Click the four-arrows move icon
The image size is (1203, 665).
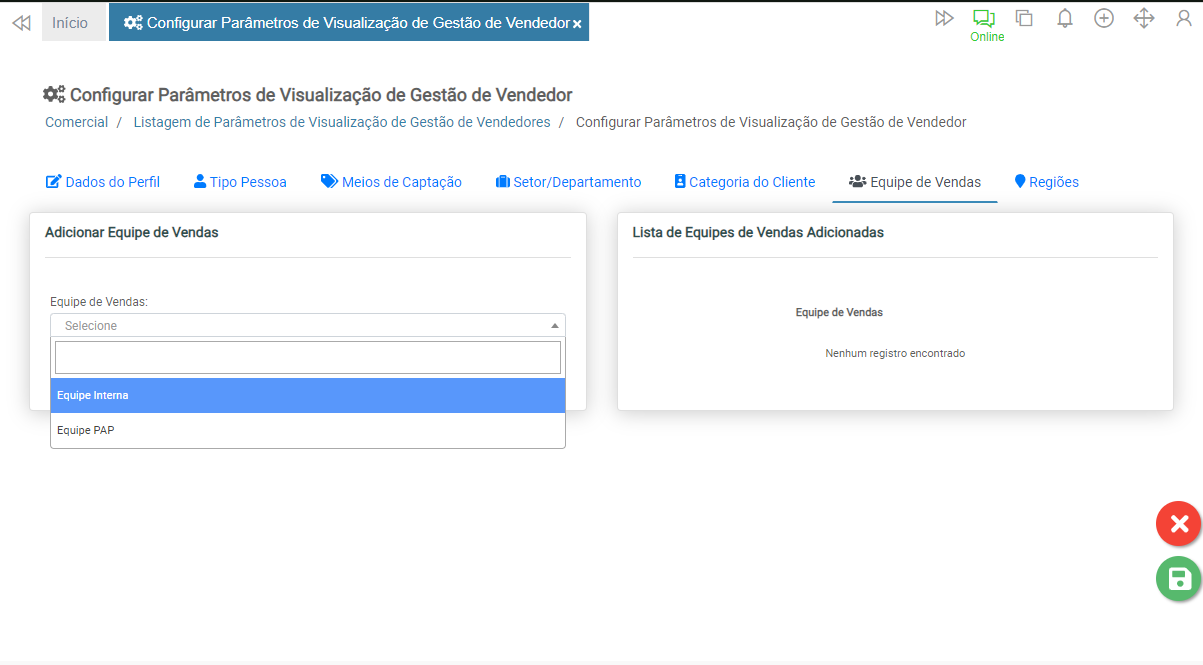(x=1144, y=18)
